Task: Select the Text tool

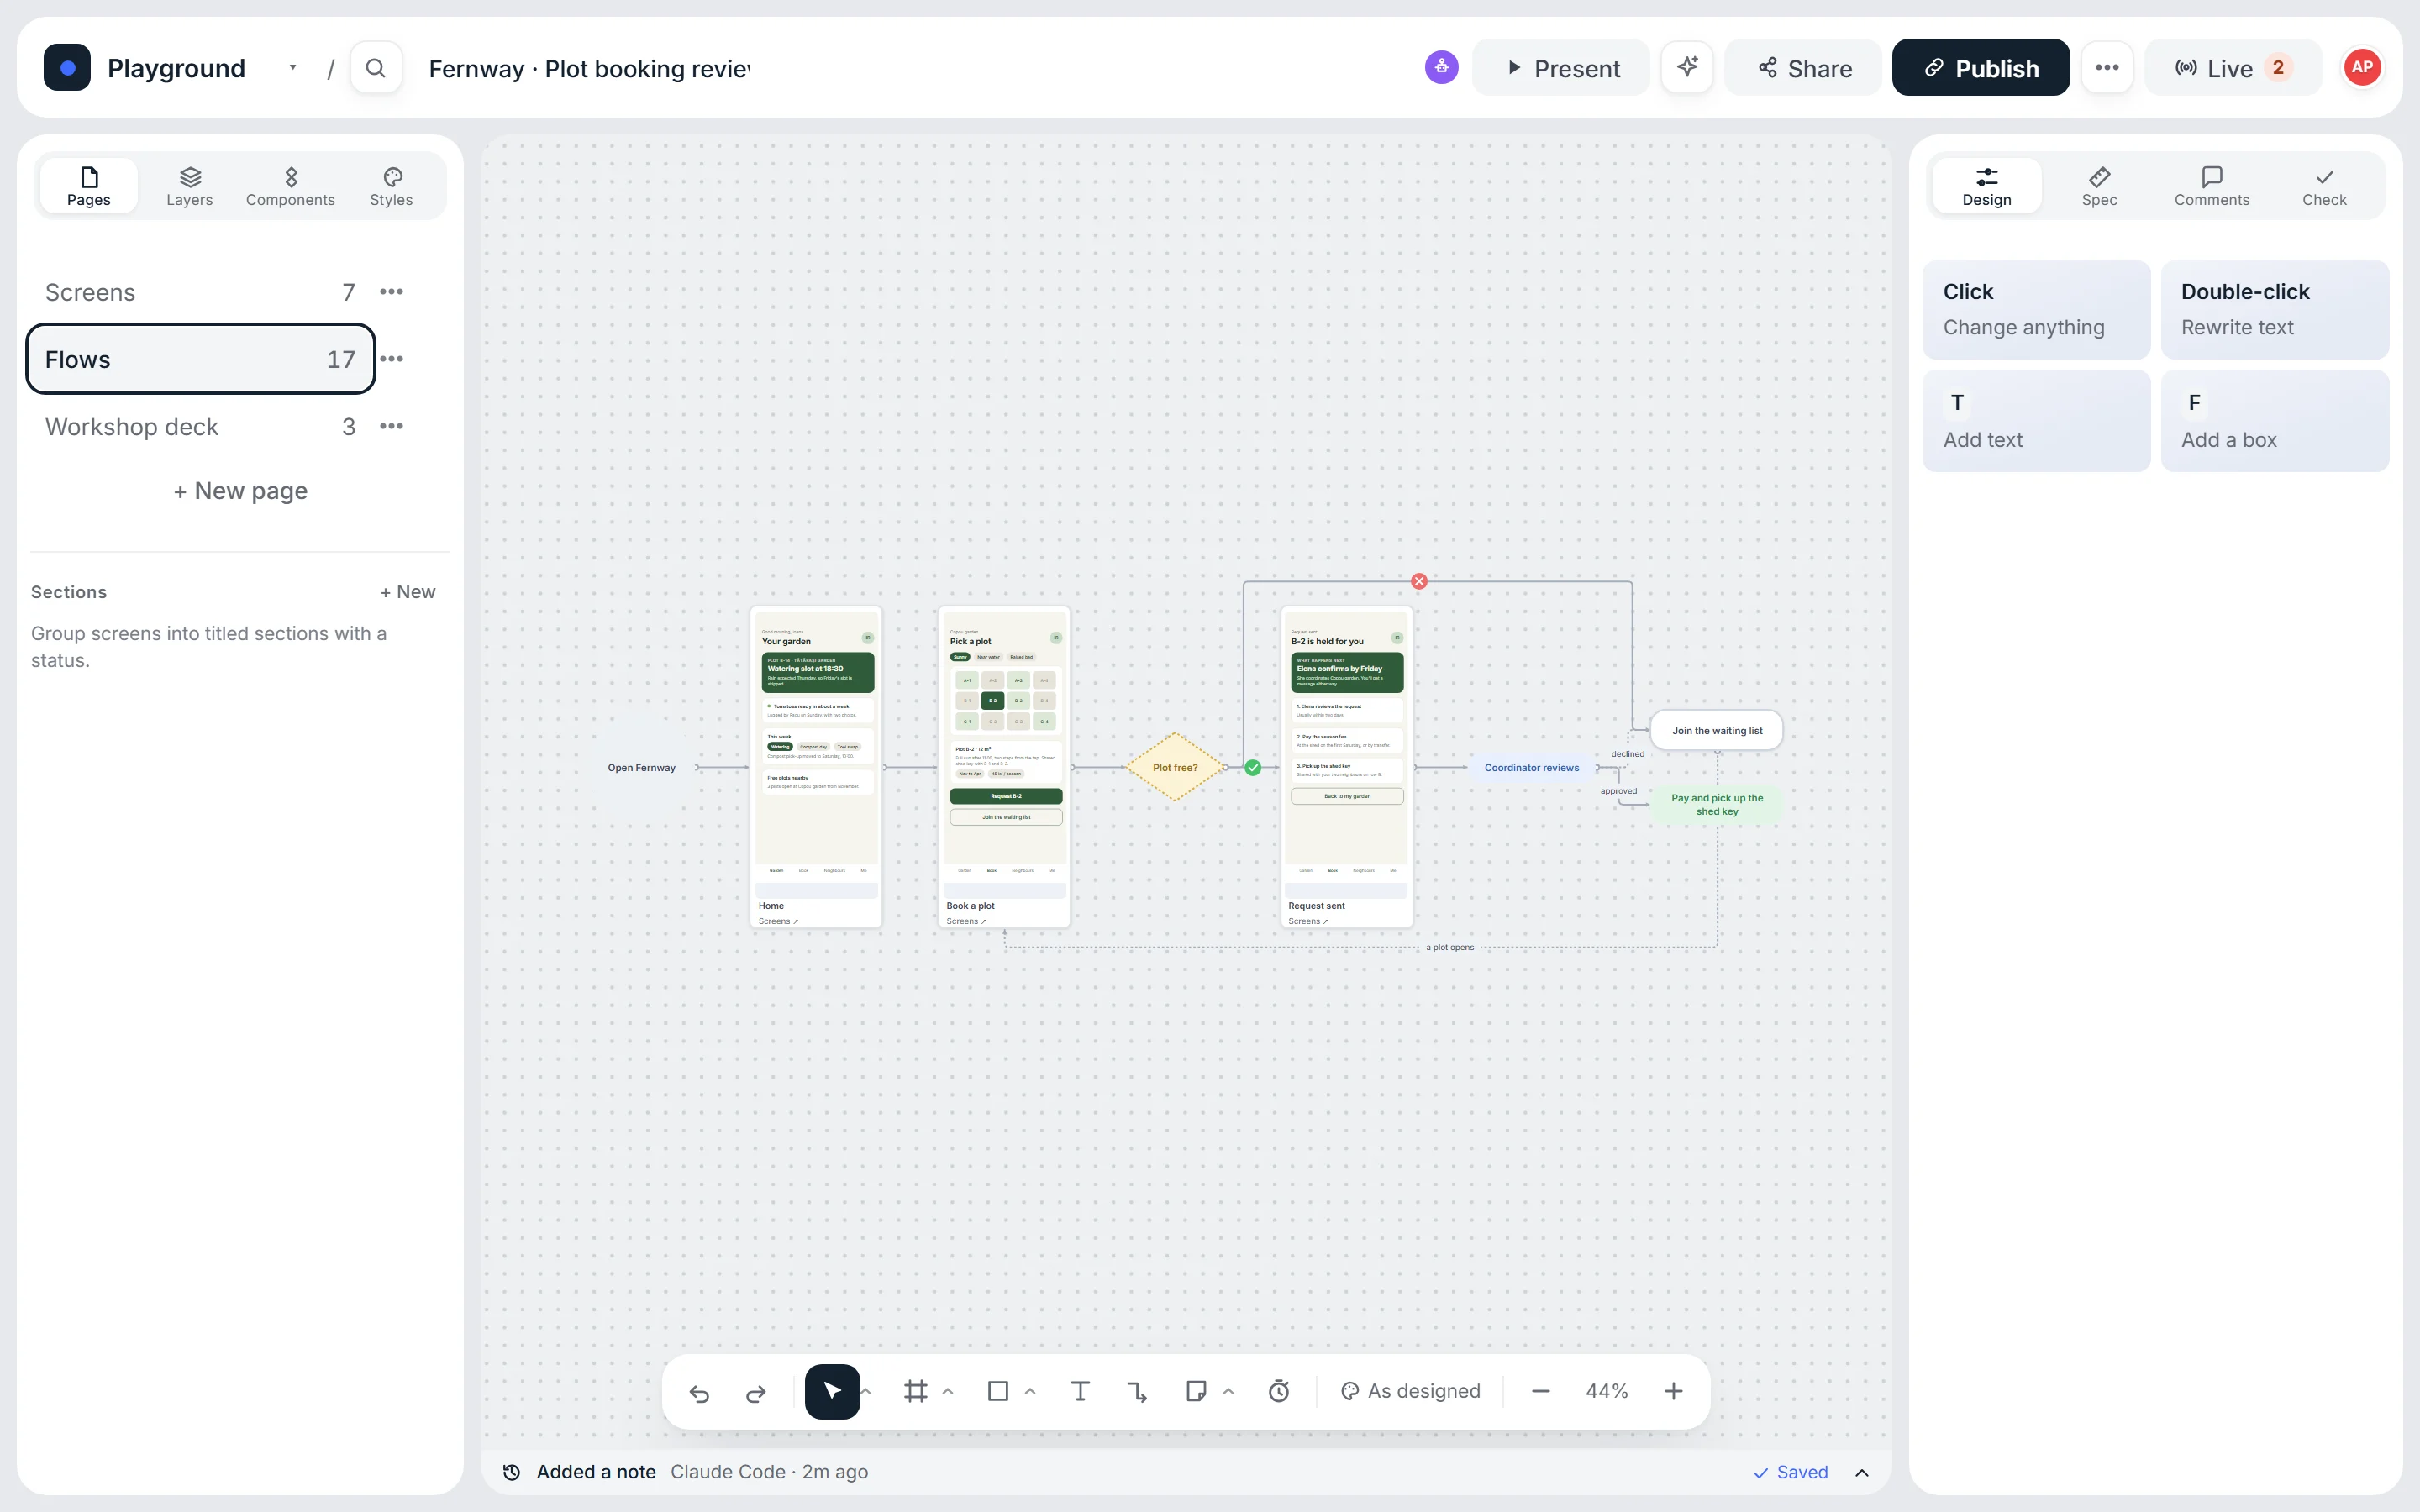Action: click(x=1079, y=1392)
